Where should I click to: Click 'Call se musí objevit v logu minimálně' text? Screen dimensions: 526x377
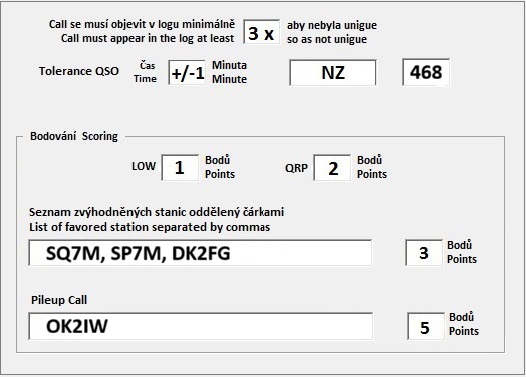tap(142, 24)
